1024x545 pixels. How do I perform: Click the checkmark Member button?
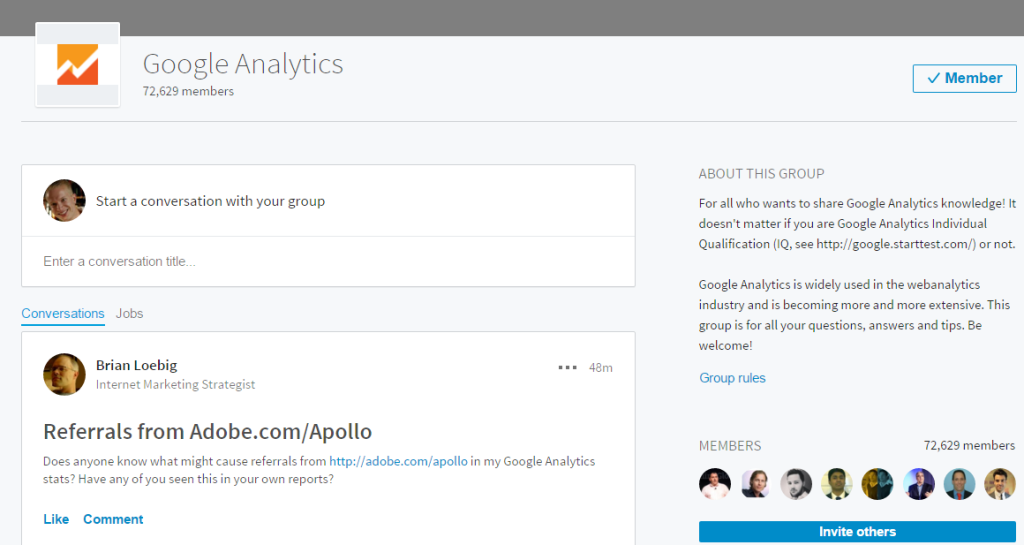(965, 78)
